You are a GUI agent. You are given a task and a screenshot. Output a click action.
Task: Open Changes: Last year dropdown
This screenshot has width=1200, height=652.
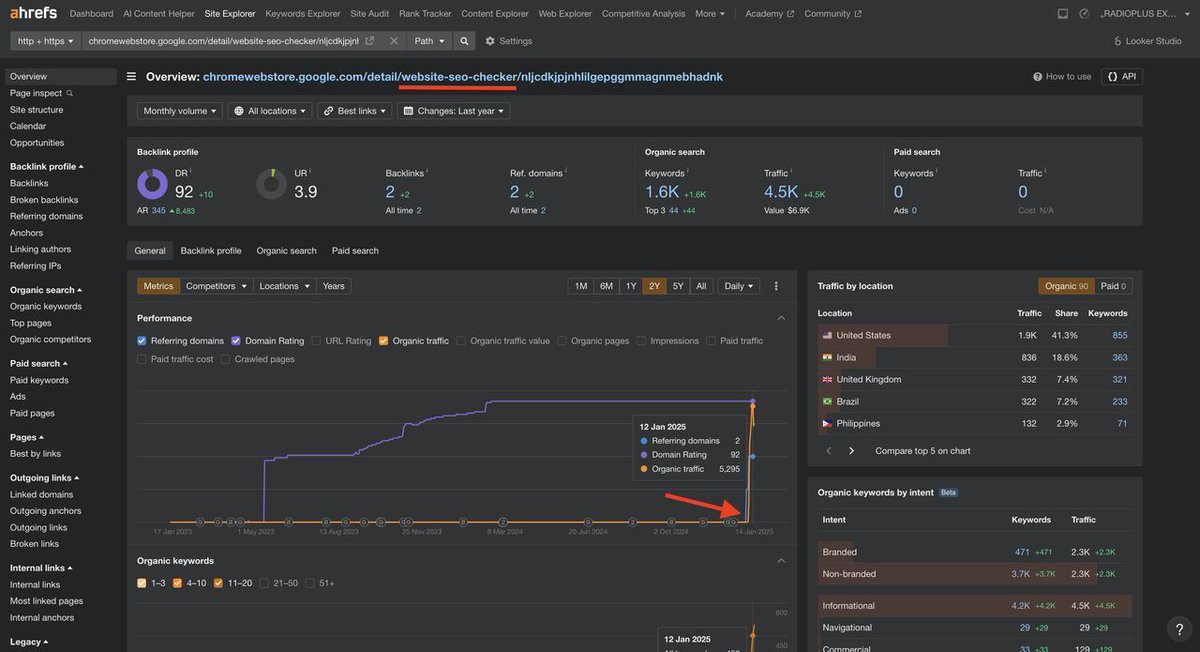[454, 111]
